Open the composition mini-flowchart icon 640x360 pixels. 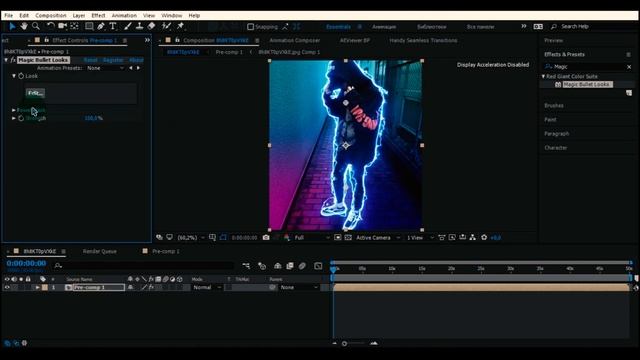246,266
